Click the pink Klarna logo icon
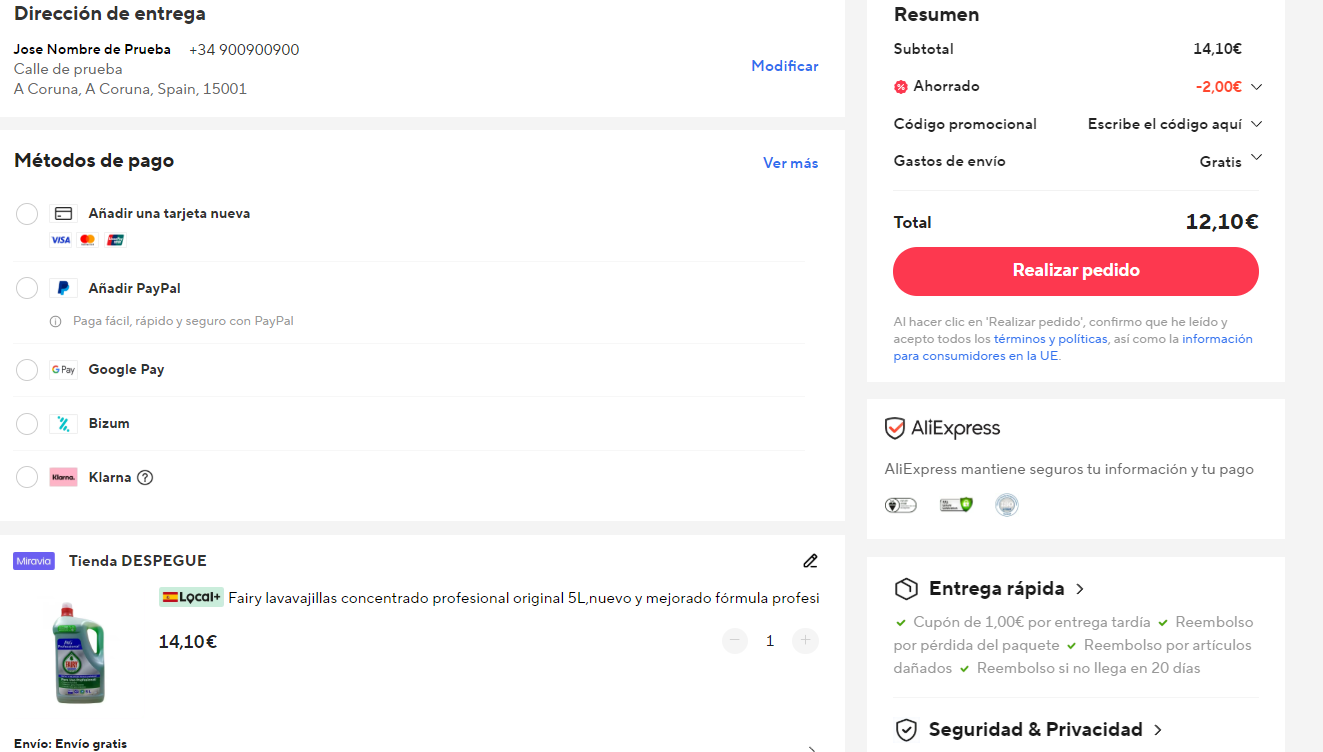 pos(63,478)
